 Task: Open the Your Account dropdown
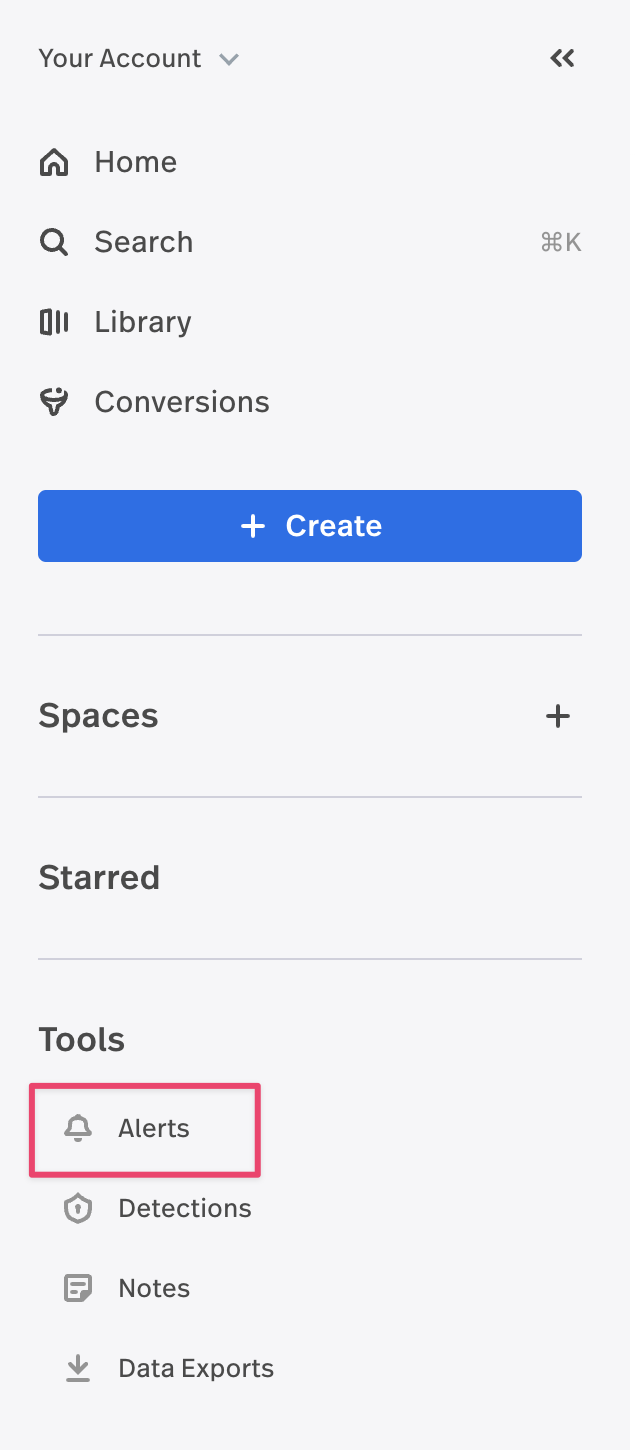click(x=120, y=58)
